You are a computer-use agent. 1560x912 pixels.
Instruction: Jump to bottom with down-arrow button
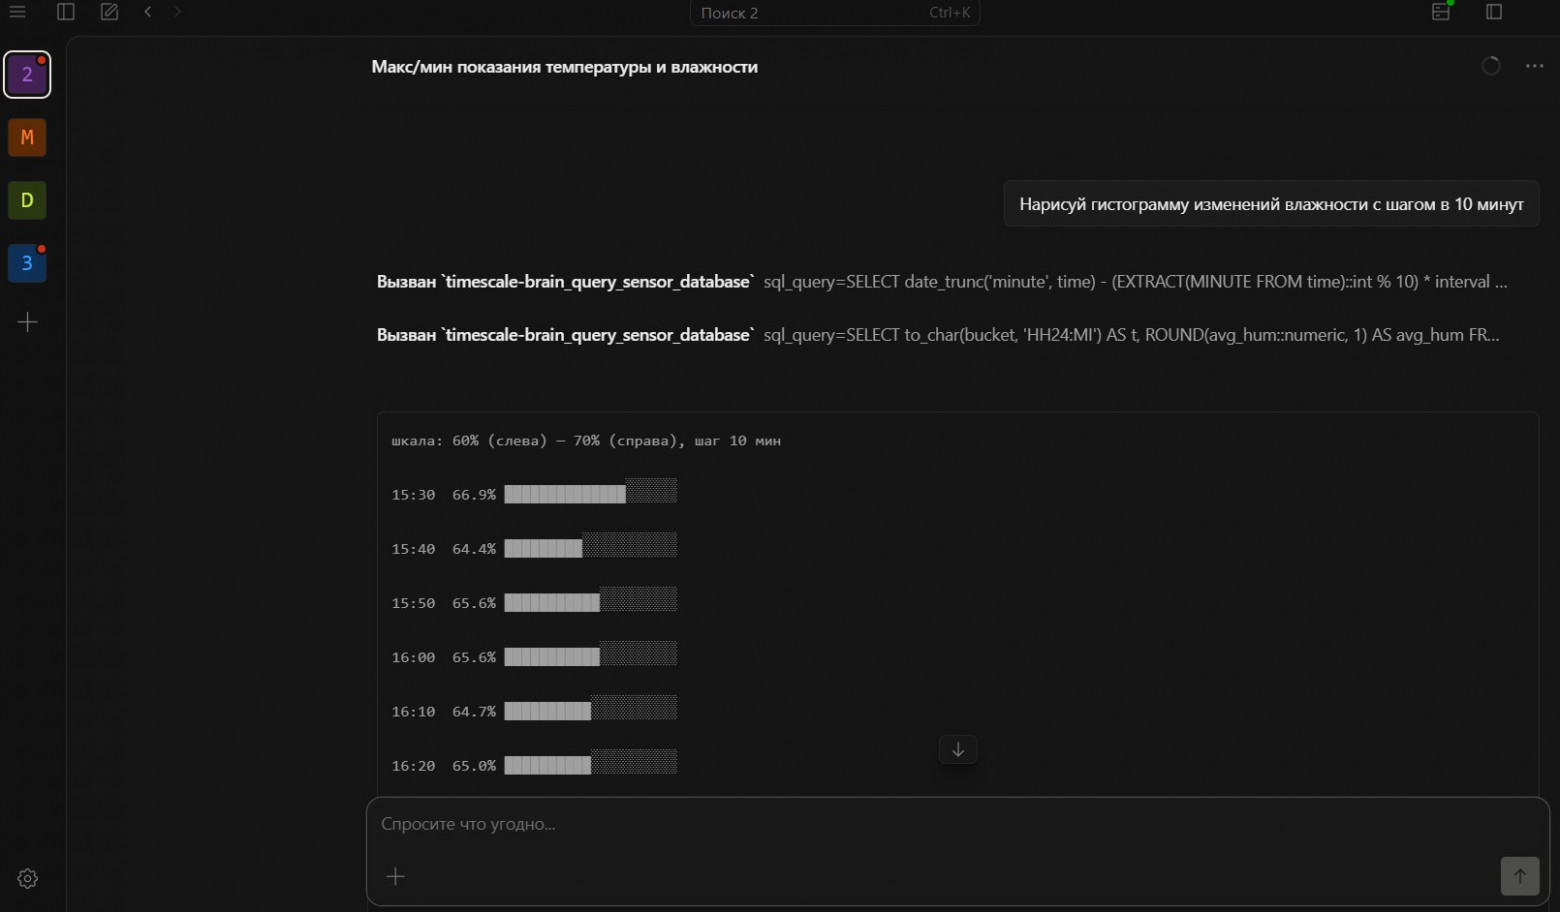[x=958, y=749]
